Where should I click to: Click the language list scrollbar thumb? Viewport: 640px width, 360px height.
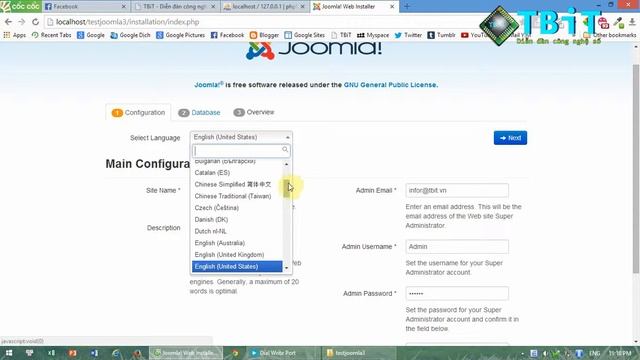click(287, 189)
